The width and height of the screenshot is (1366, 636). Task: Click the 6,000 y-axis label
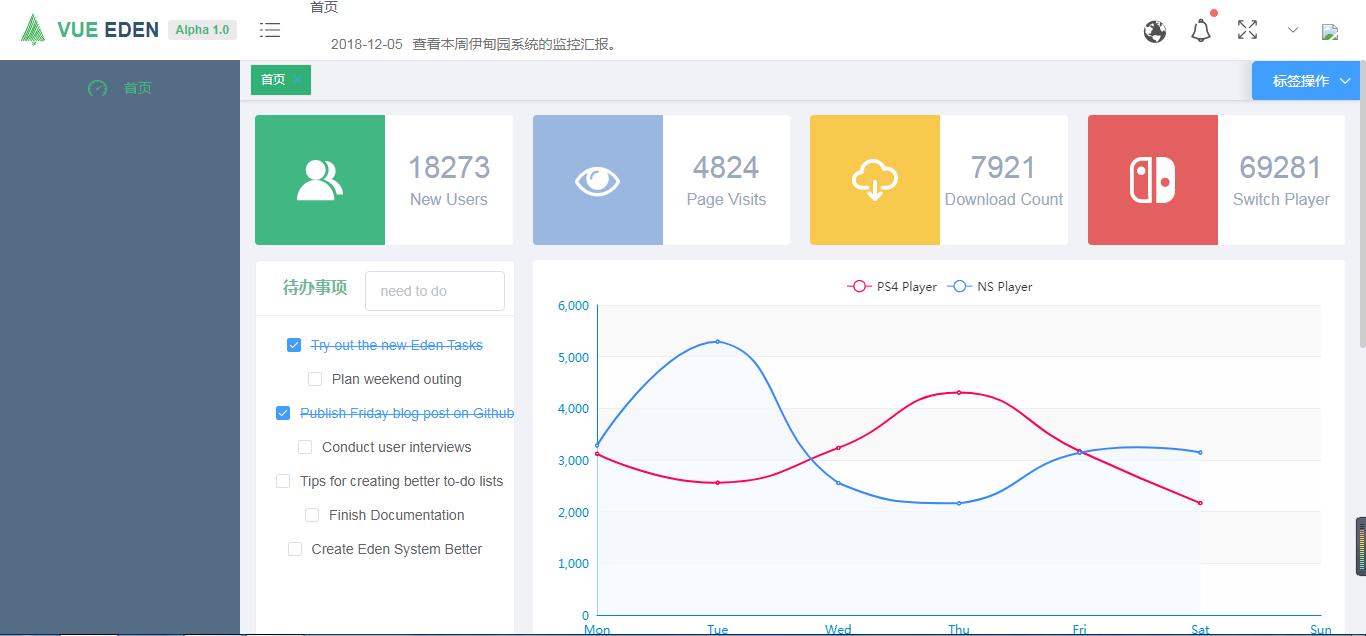[x=573, y=306]
